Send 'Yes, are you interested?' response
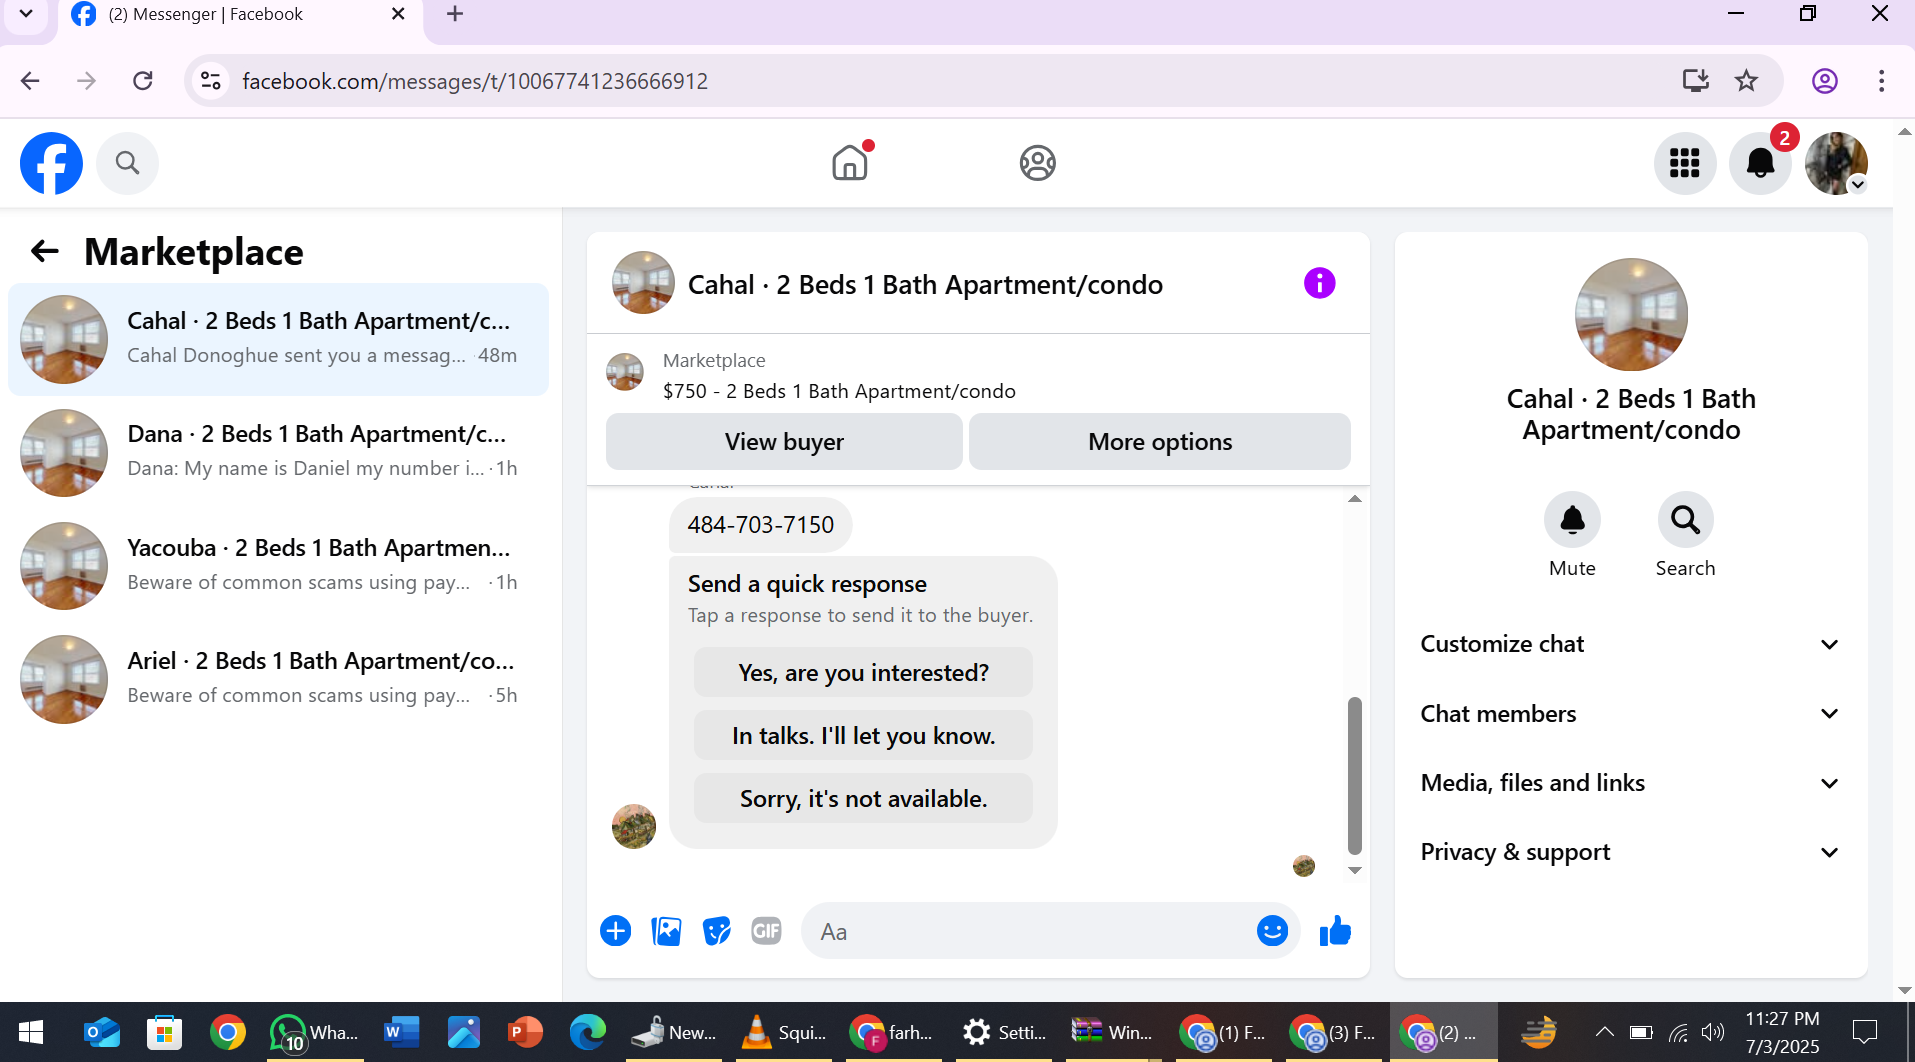The width and height of the screenshot is (1915, 1062). point(863,673)
